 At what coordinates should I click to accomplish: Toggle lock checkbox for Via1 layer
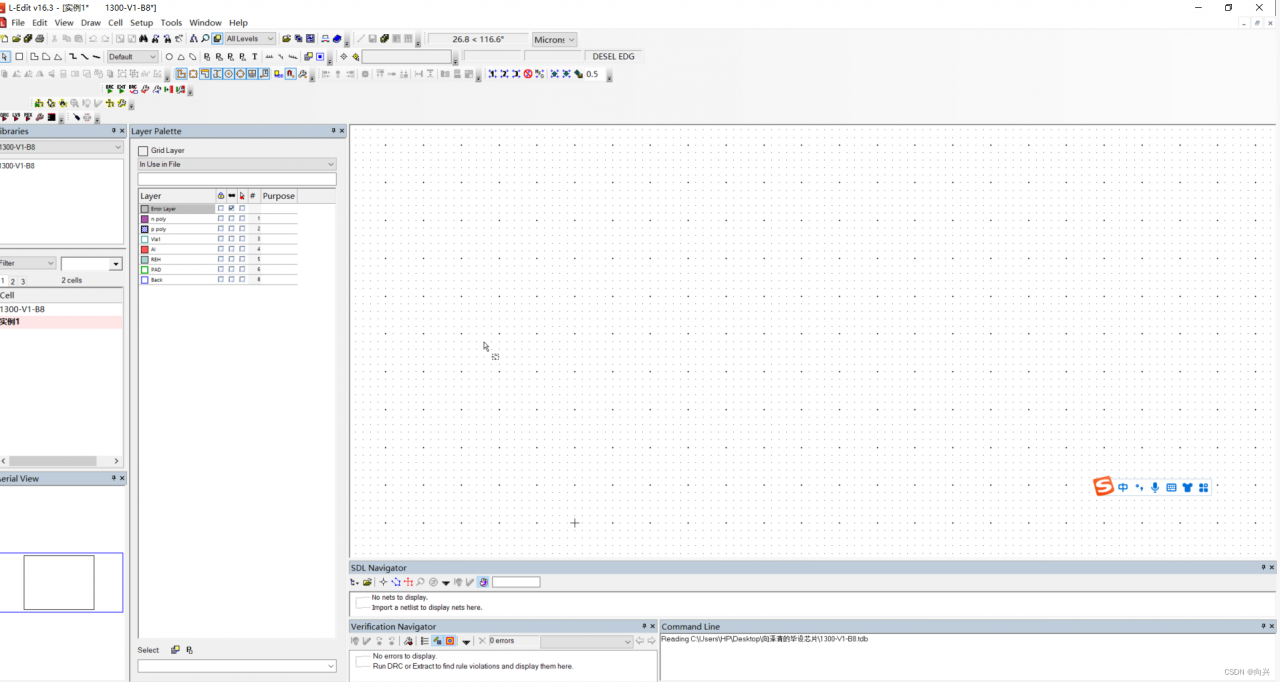[221, 239]
